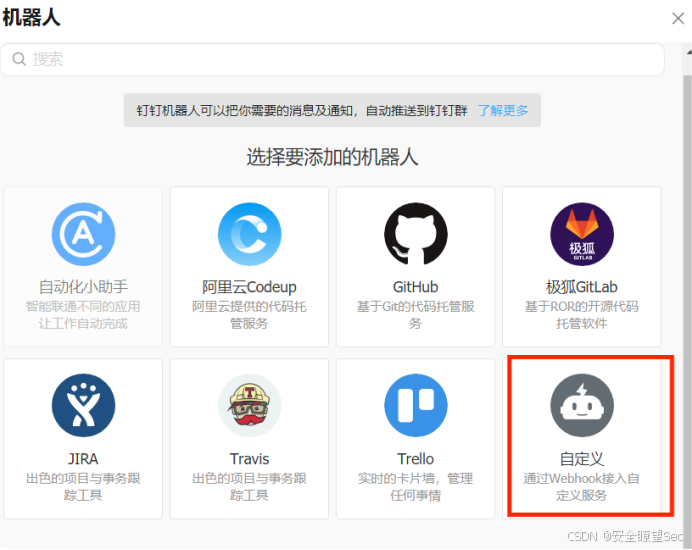Select the 极狐GitLab fox icon
Viewport: 692px width, 550px height.
(x=582, y=234)
